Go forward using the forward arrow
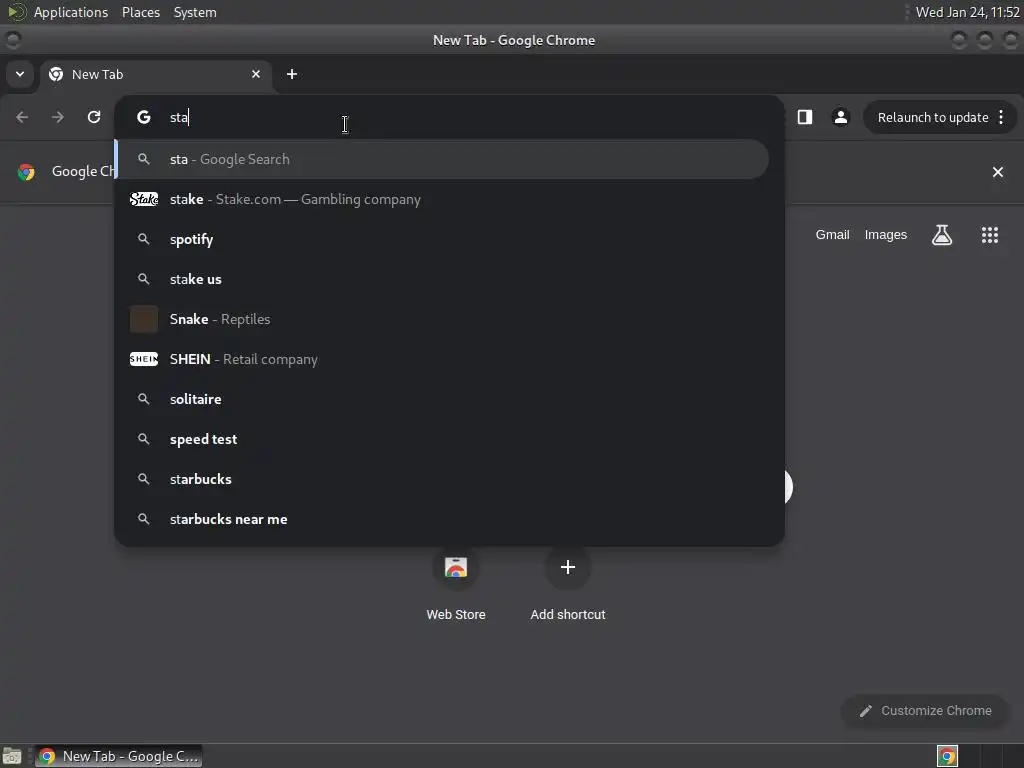 point(58,117)
